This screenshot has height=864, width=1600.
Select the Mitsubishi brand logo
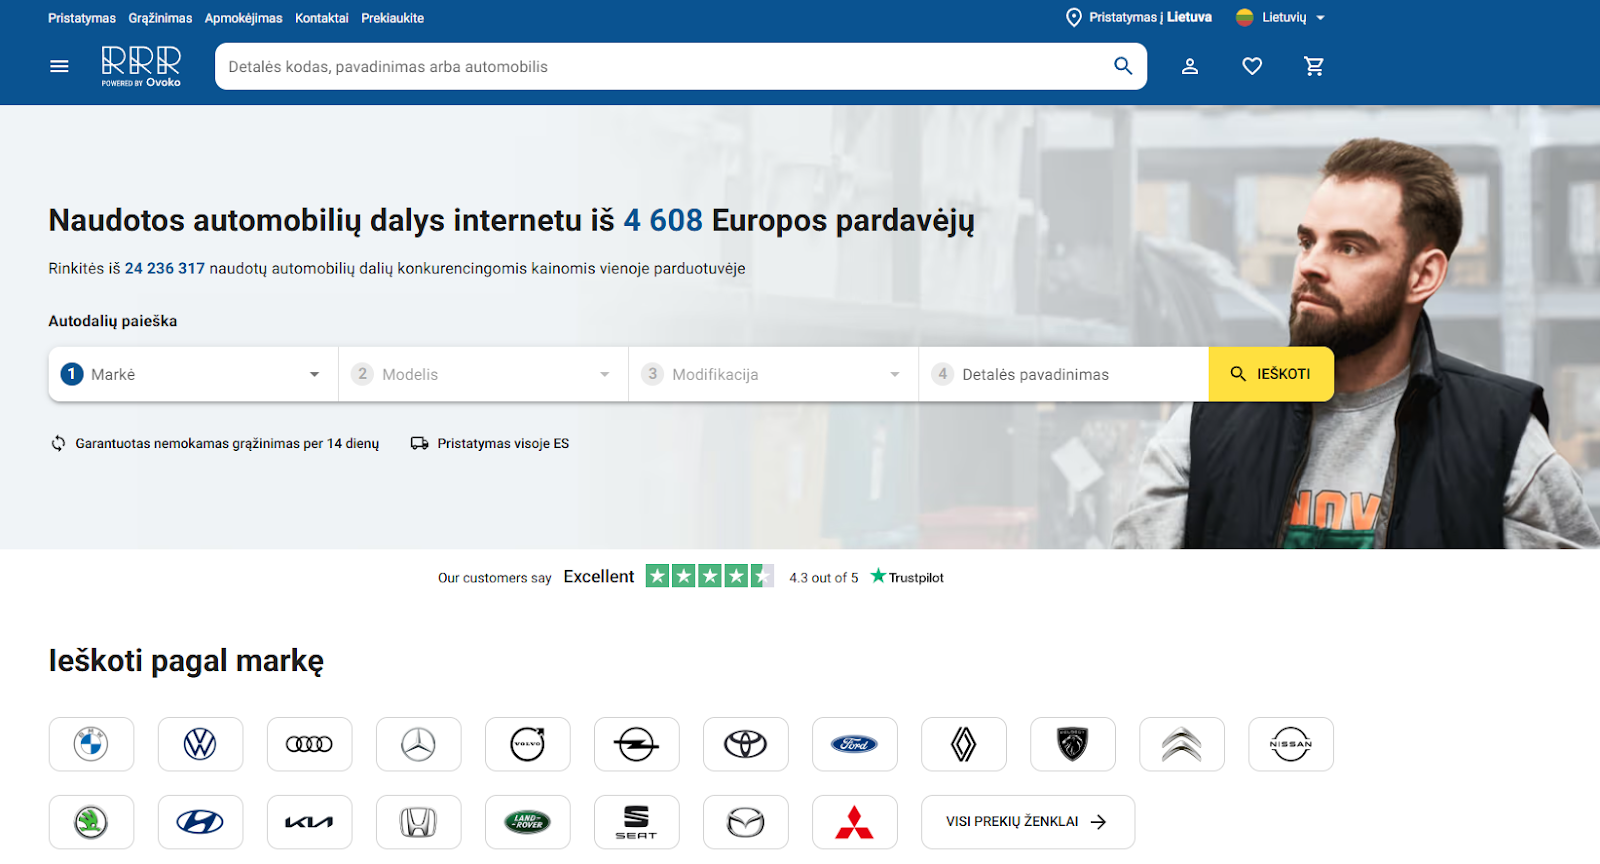tap(854, 822)
